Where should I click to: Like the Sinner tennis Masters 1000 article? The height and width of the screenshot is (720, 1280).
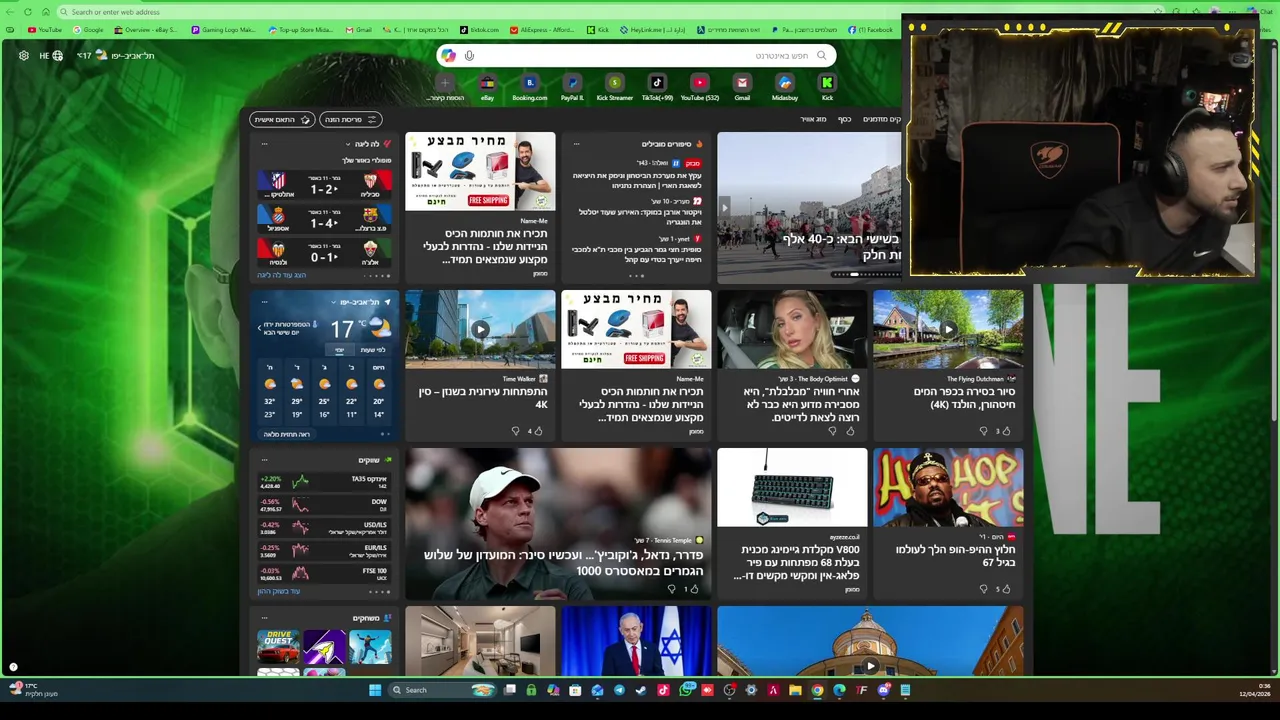pyautogui.click(x=692, y=589)
